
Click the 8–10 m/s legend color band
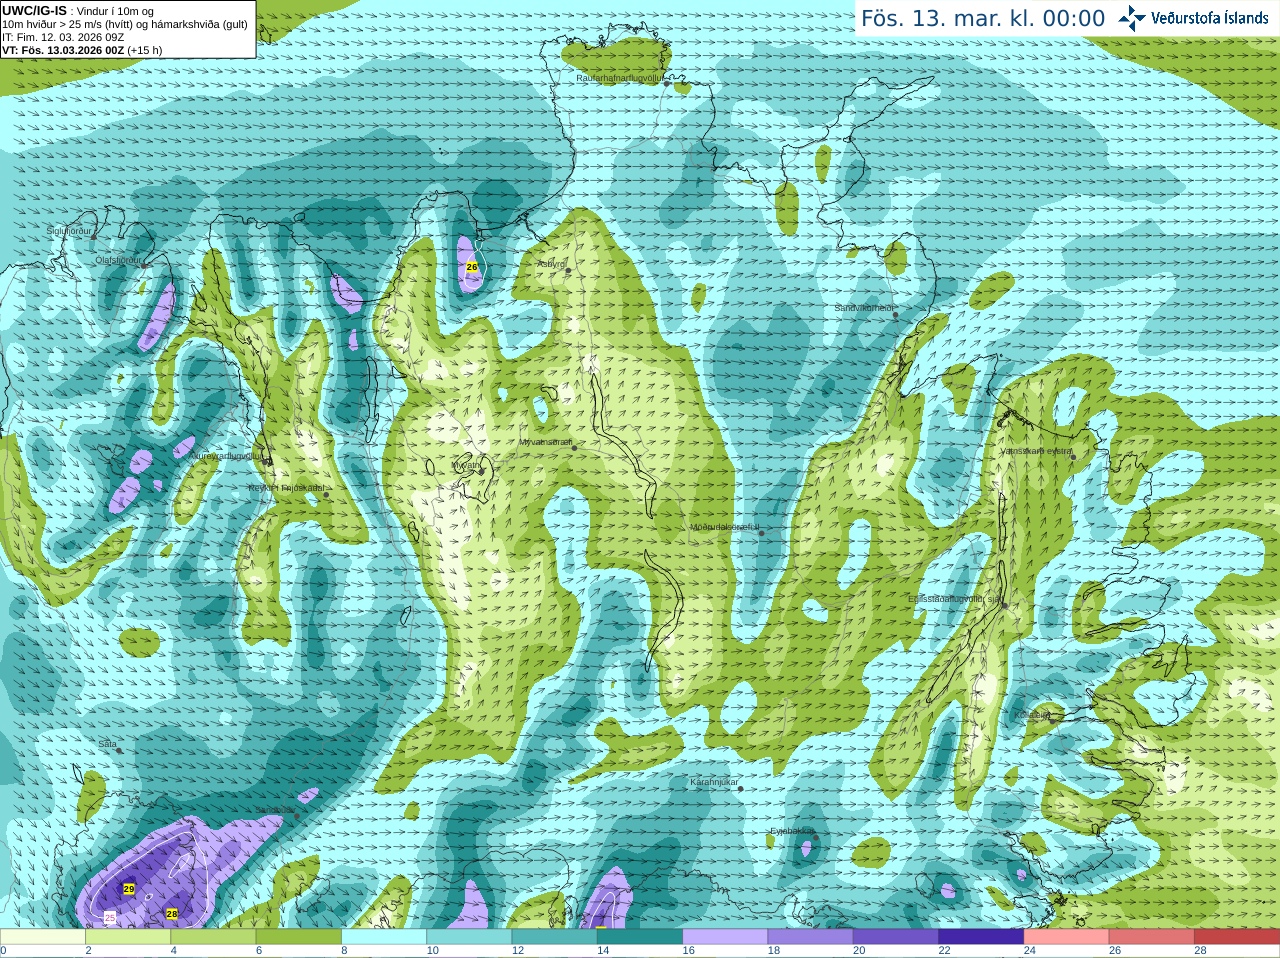(384, 937)
